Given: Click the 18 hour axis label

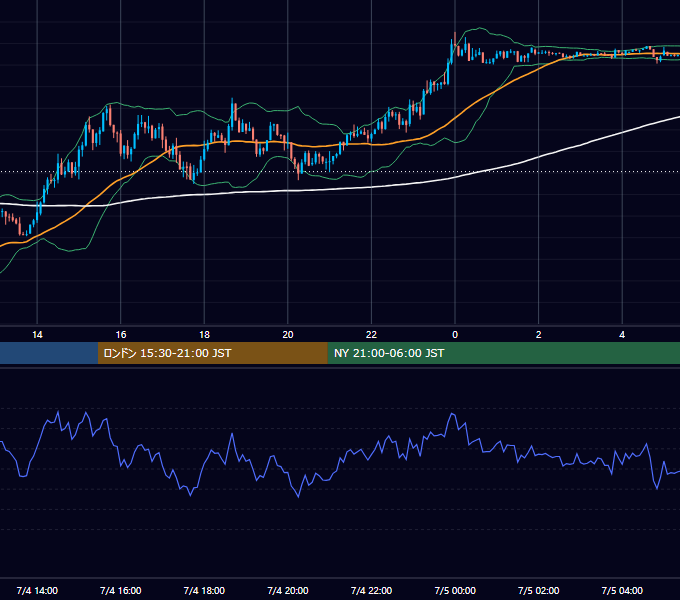Looking at the screenshot, I should (204, 335).
